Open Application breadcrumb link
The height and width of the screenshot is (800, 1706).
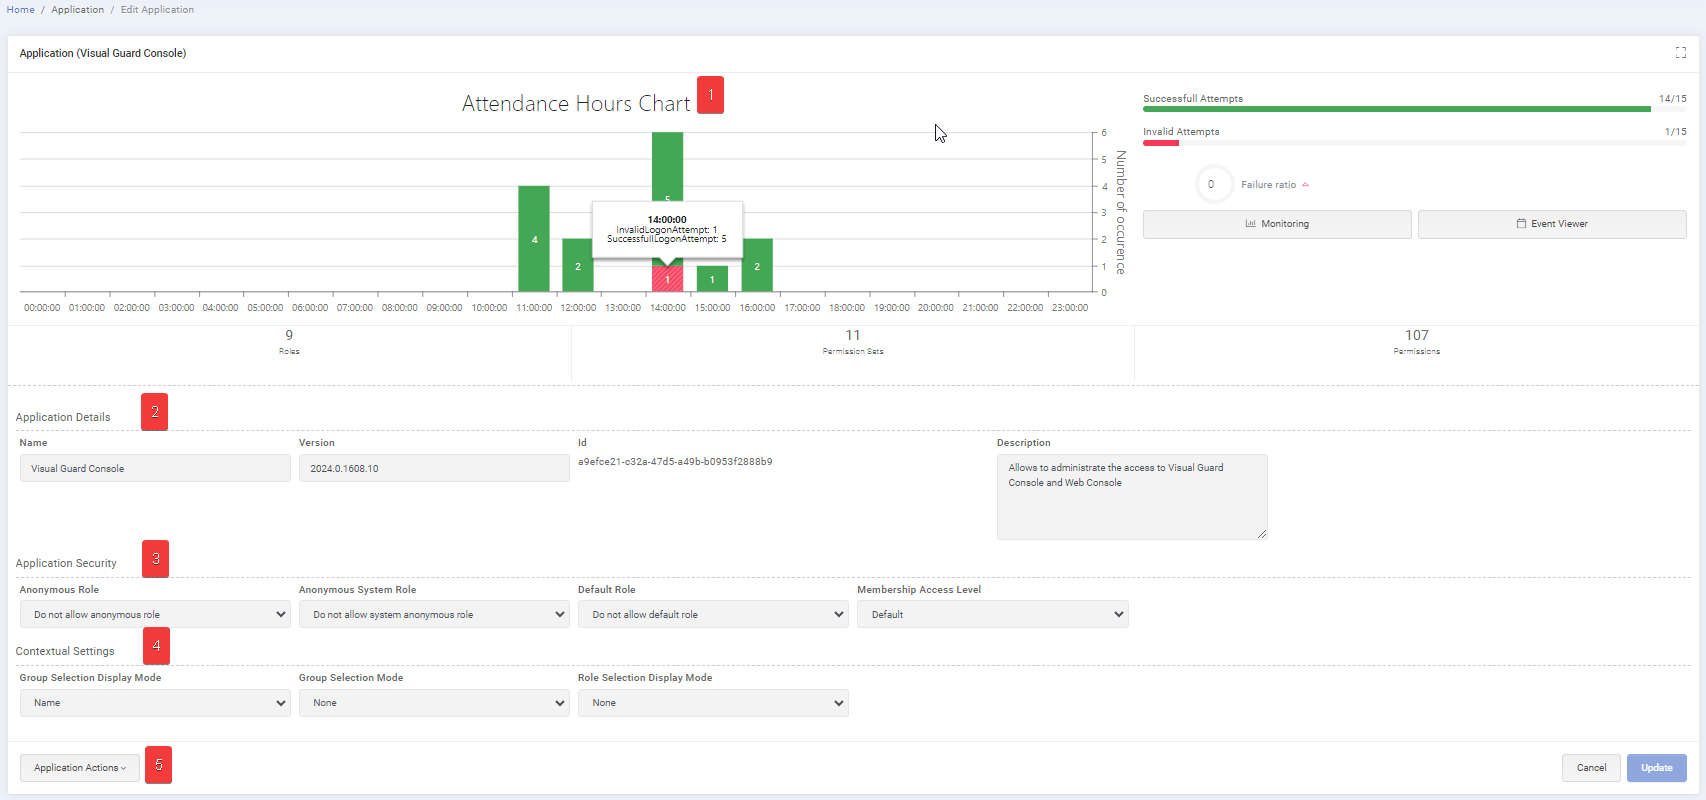[77, 10]
